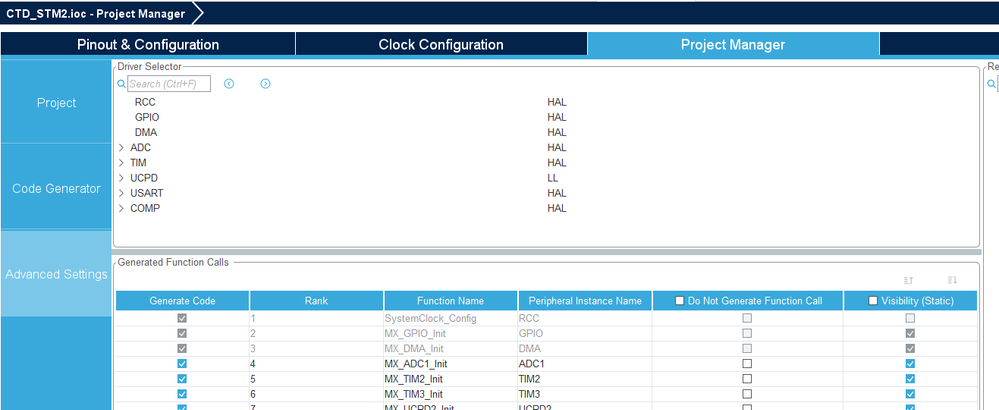Image resolution: width=999 pixels, height=410 pixels.
Task: Uncheck Generate Code for MX_TIM2_Init
Action: (182, 379)
